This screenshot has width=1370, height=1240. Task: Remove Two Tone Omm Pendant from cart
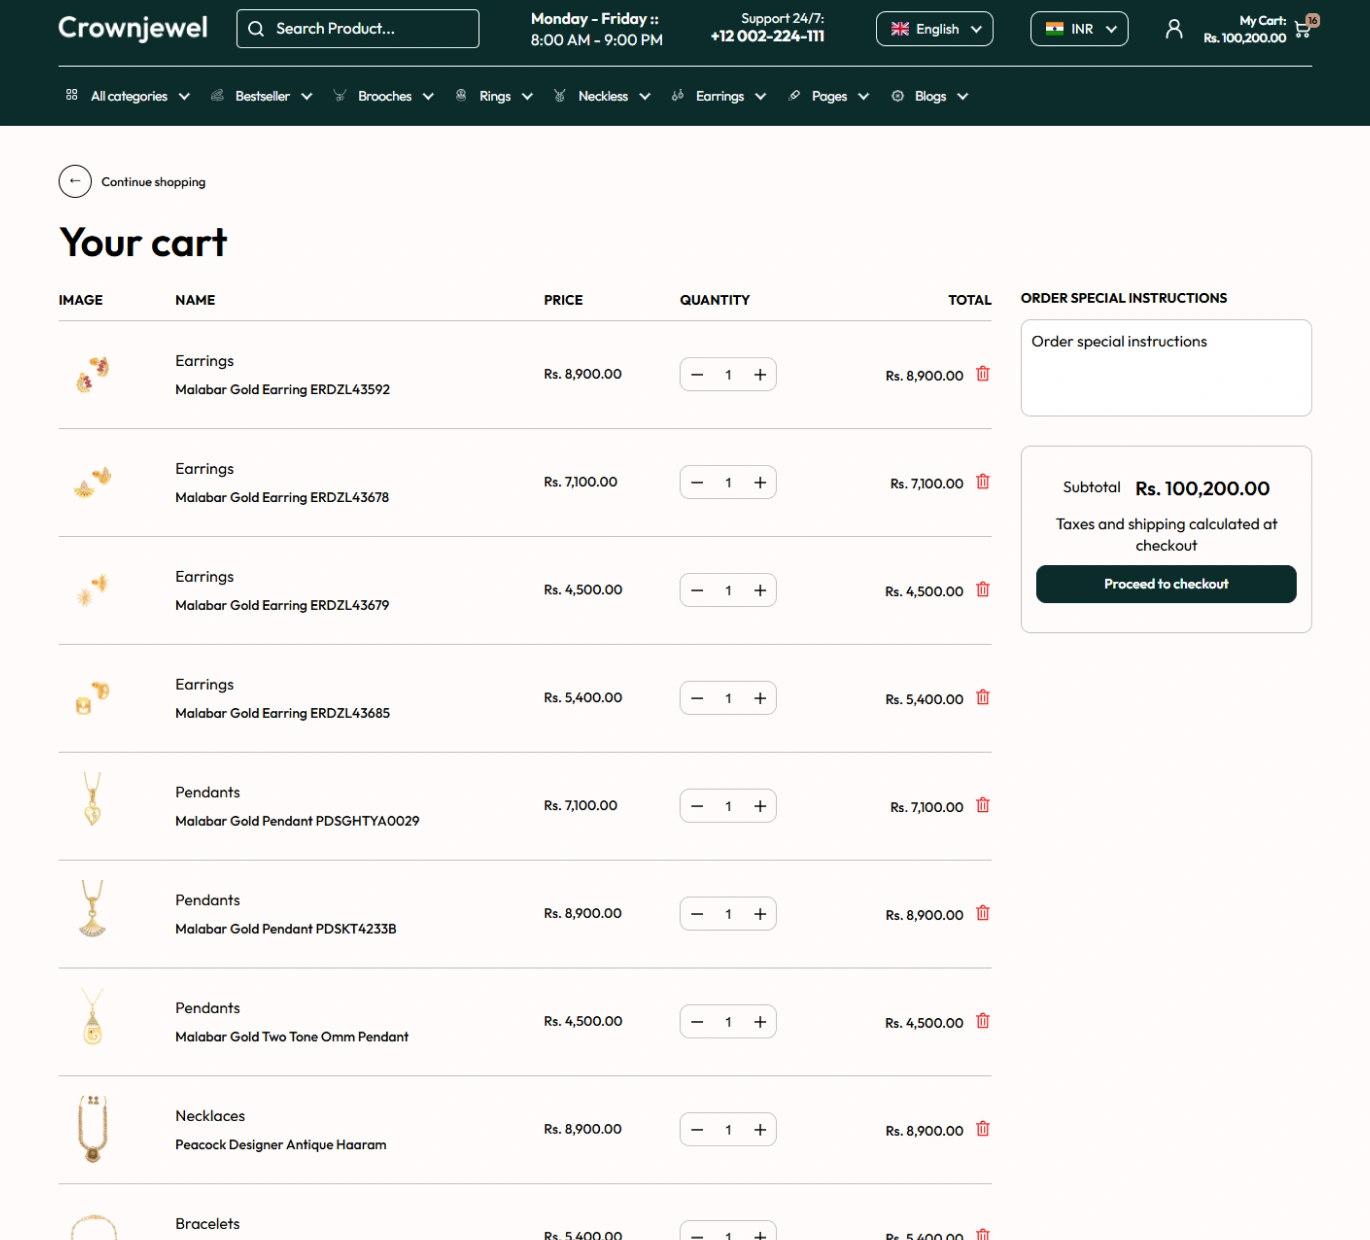(x=983, y=1022)
